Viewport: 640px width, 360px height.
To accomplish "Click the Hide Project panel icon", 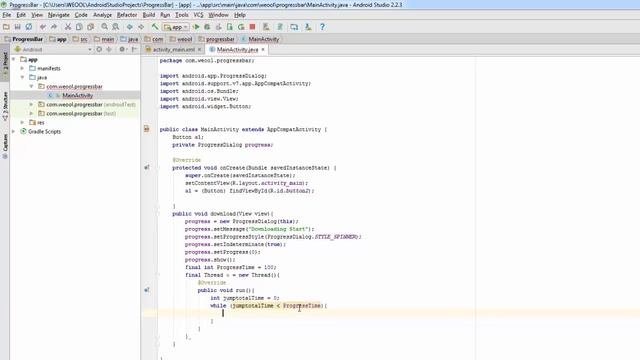I will click(134, 49).
